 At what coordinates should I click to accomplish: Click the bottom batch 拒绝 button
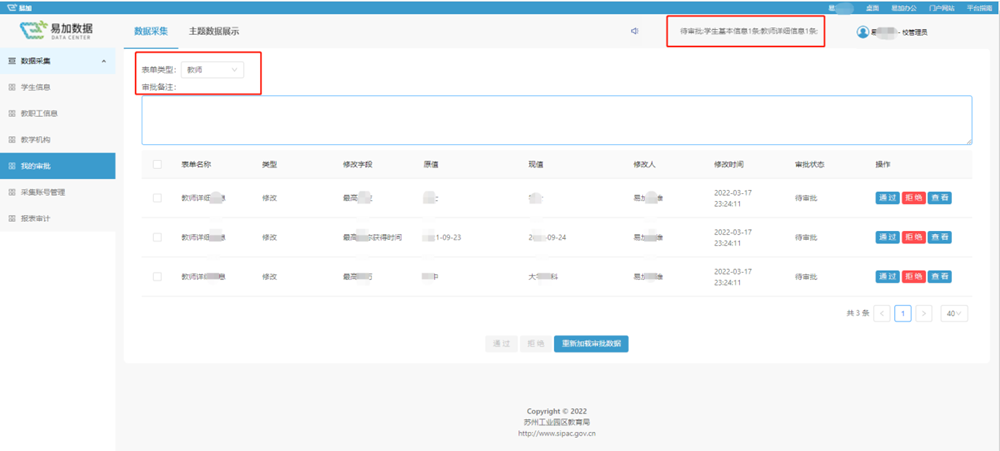536,344
